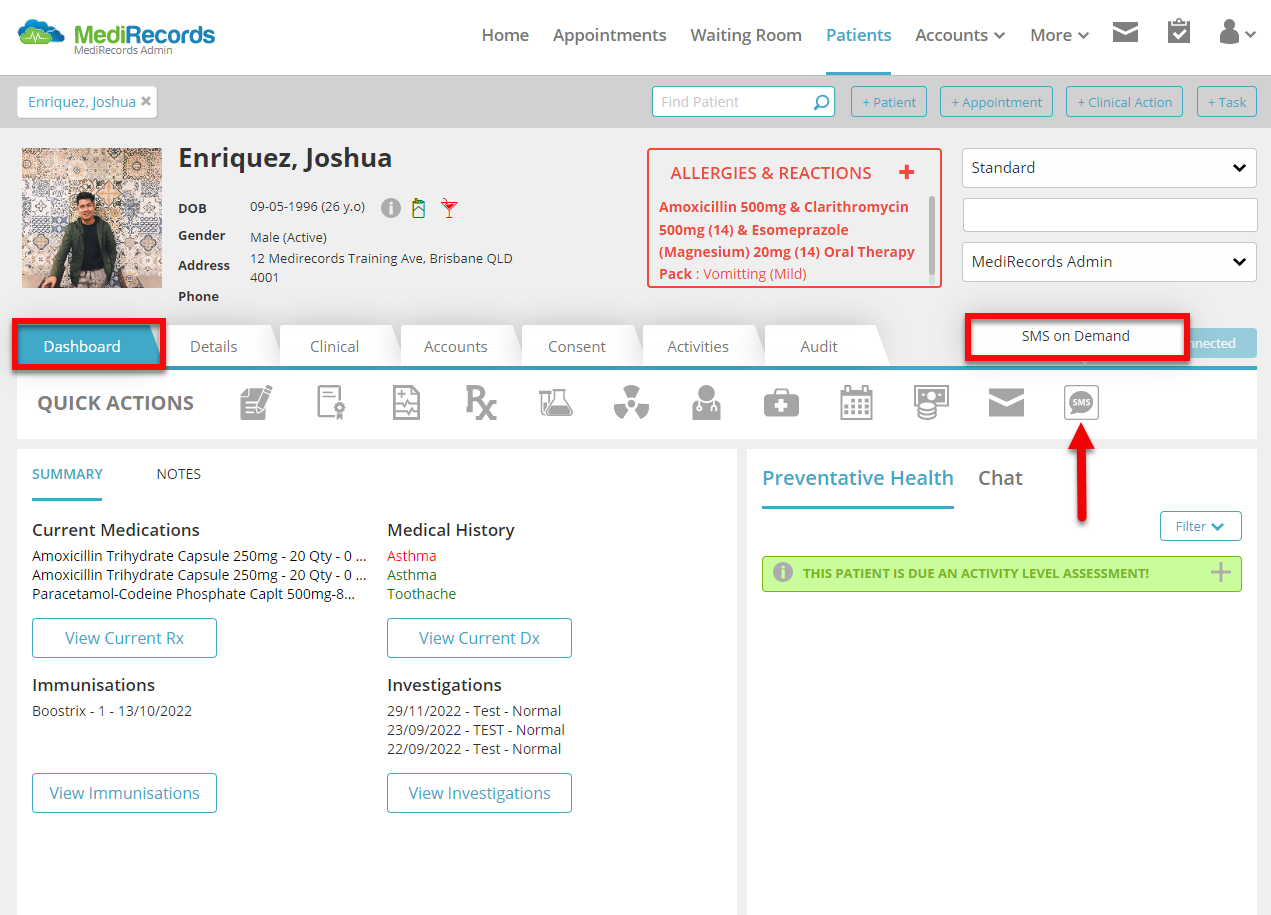The width and height of the screenshot is (1271, 915).
Task: Switch to the Audit tab
Action: [x=819, y=346]
